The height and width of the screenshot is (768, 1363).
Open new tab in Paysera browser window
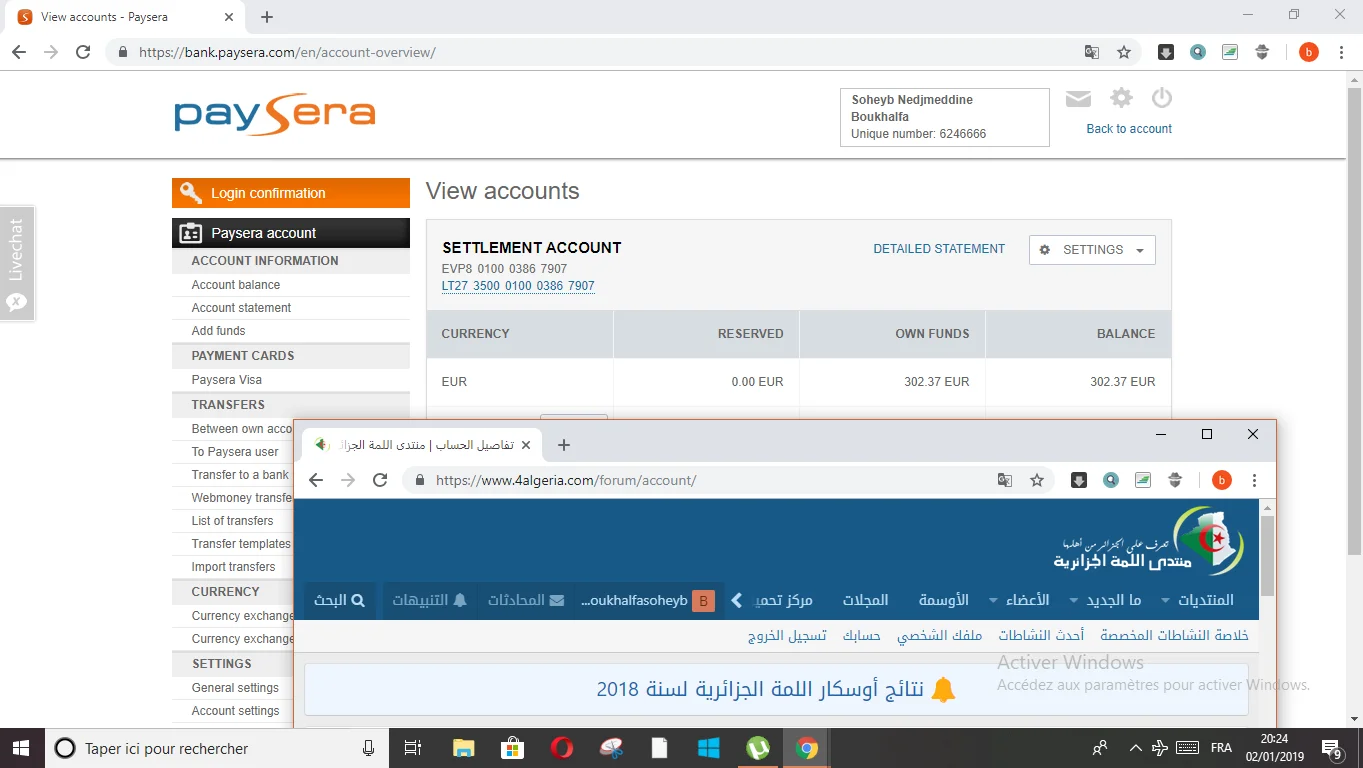pyautogui.click(x=267, y=17)
